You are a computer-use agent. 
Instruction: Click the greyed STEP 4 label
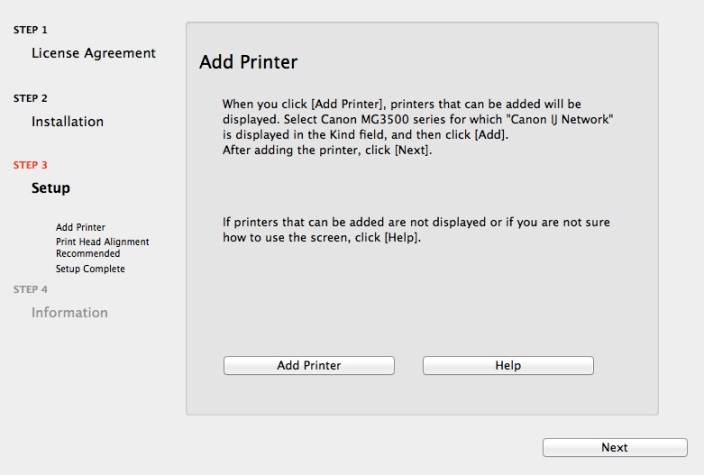pos(31,290)
